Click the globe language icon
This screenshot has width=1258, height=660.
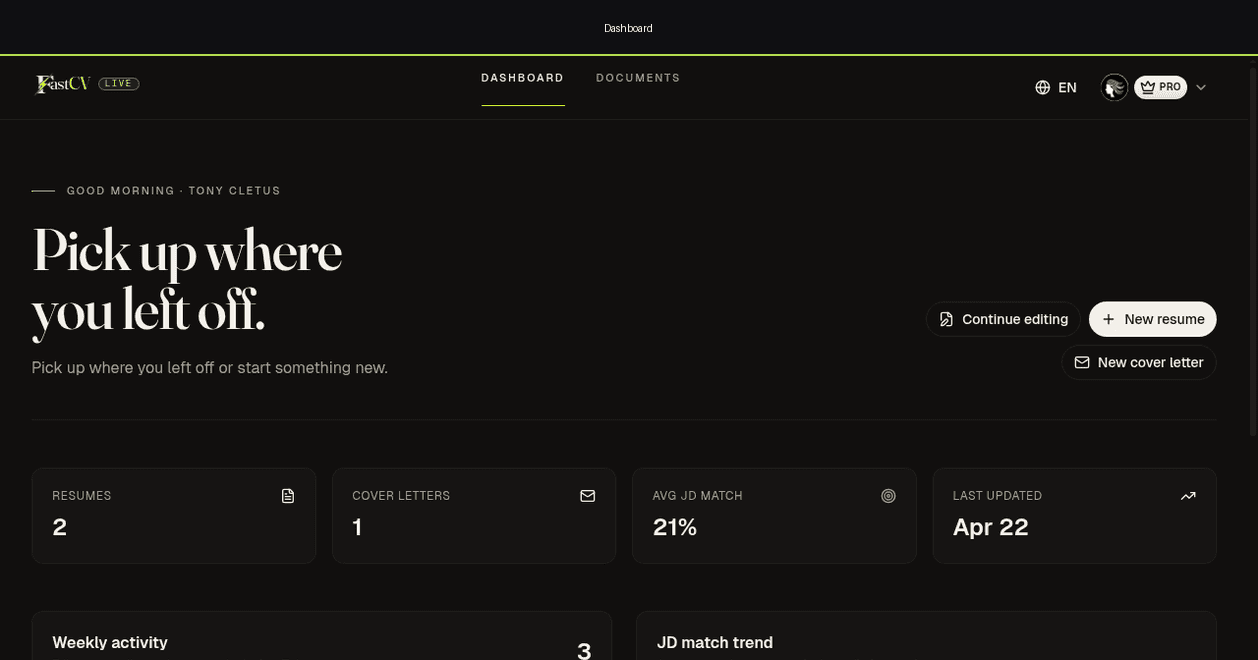1043,88
